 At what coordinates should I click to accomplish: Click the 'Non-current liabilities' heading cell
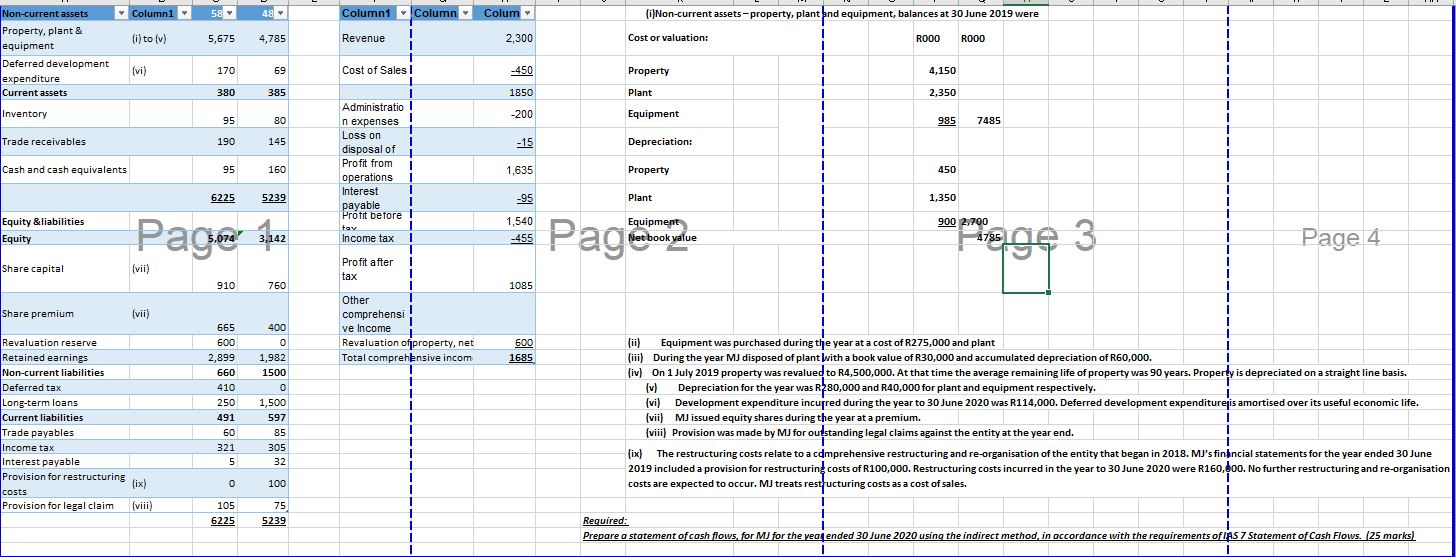tap(65, 372)
